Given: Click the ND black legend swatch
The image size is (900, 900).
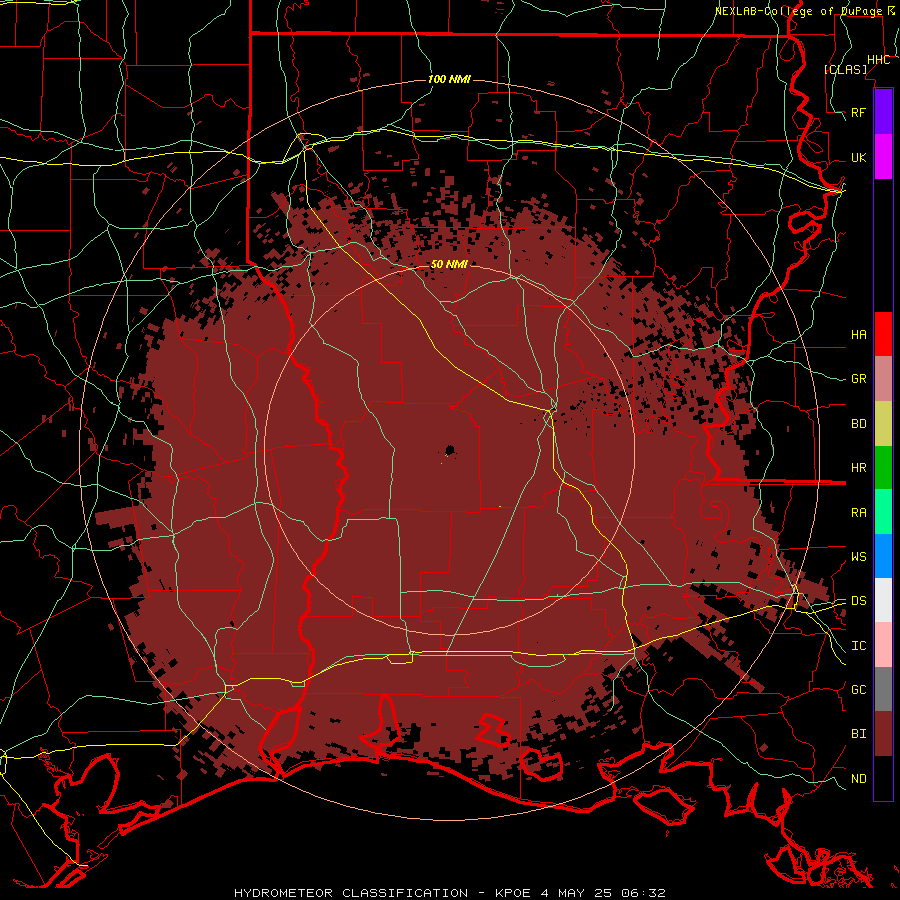Looking at the screenshot, I should 883,778.
